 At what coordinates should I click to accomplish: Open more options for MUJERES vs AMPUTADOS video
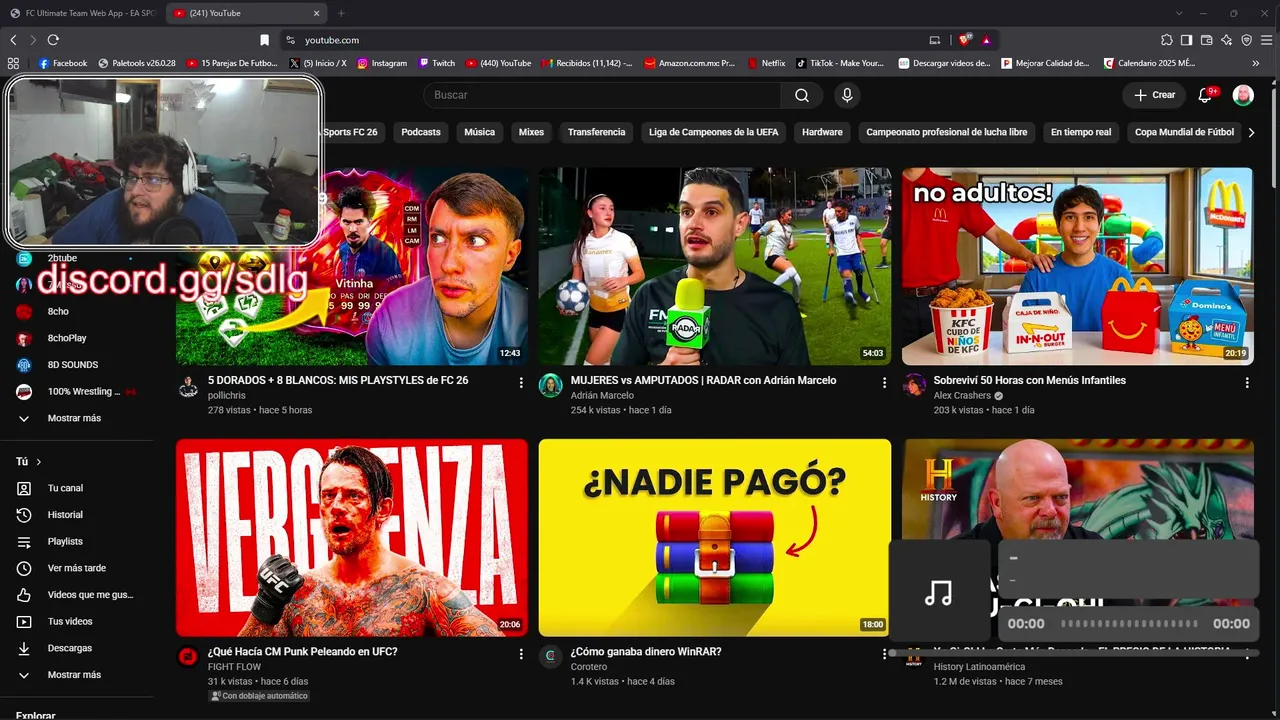coord(884,382)
